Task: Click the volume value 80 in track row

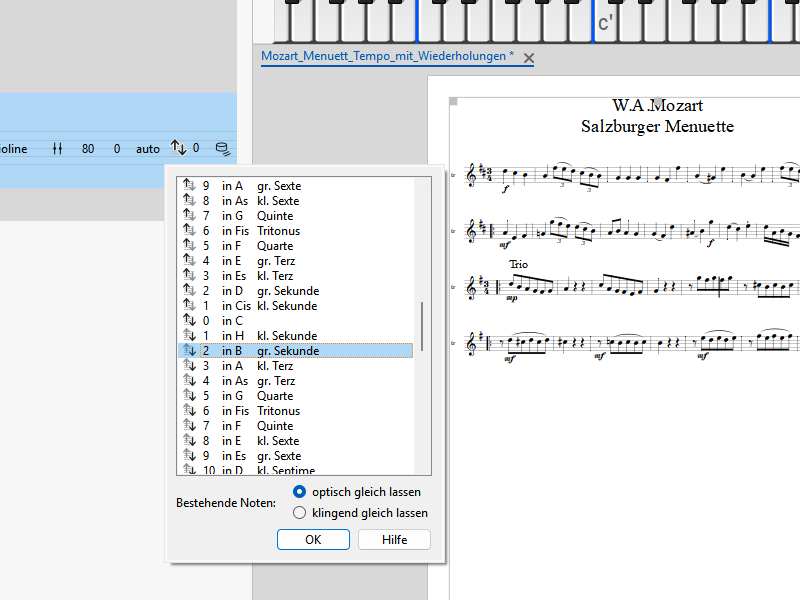Action: tap(88, 149)
